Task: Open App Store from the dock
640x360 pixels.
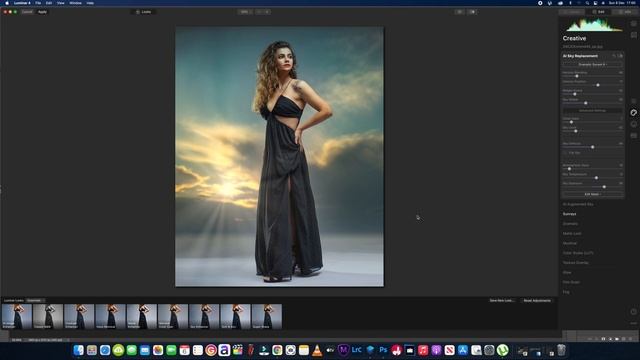Action: pos(462,350)
